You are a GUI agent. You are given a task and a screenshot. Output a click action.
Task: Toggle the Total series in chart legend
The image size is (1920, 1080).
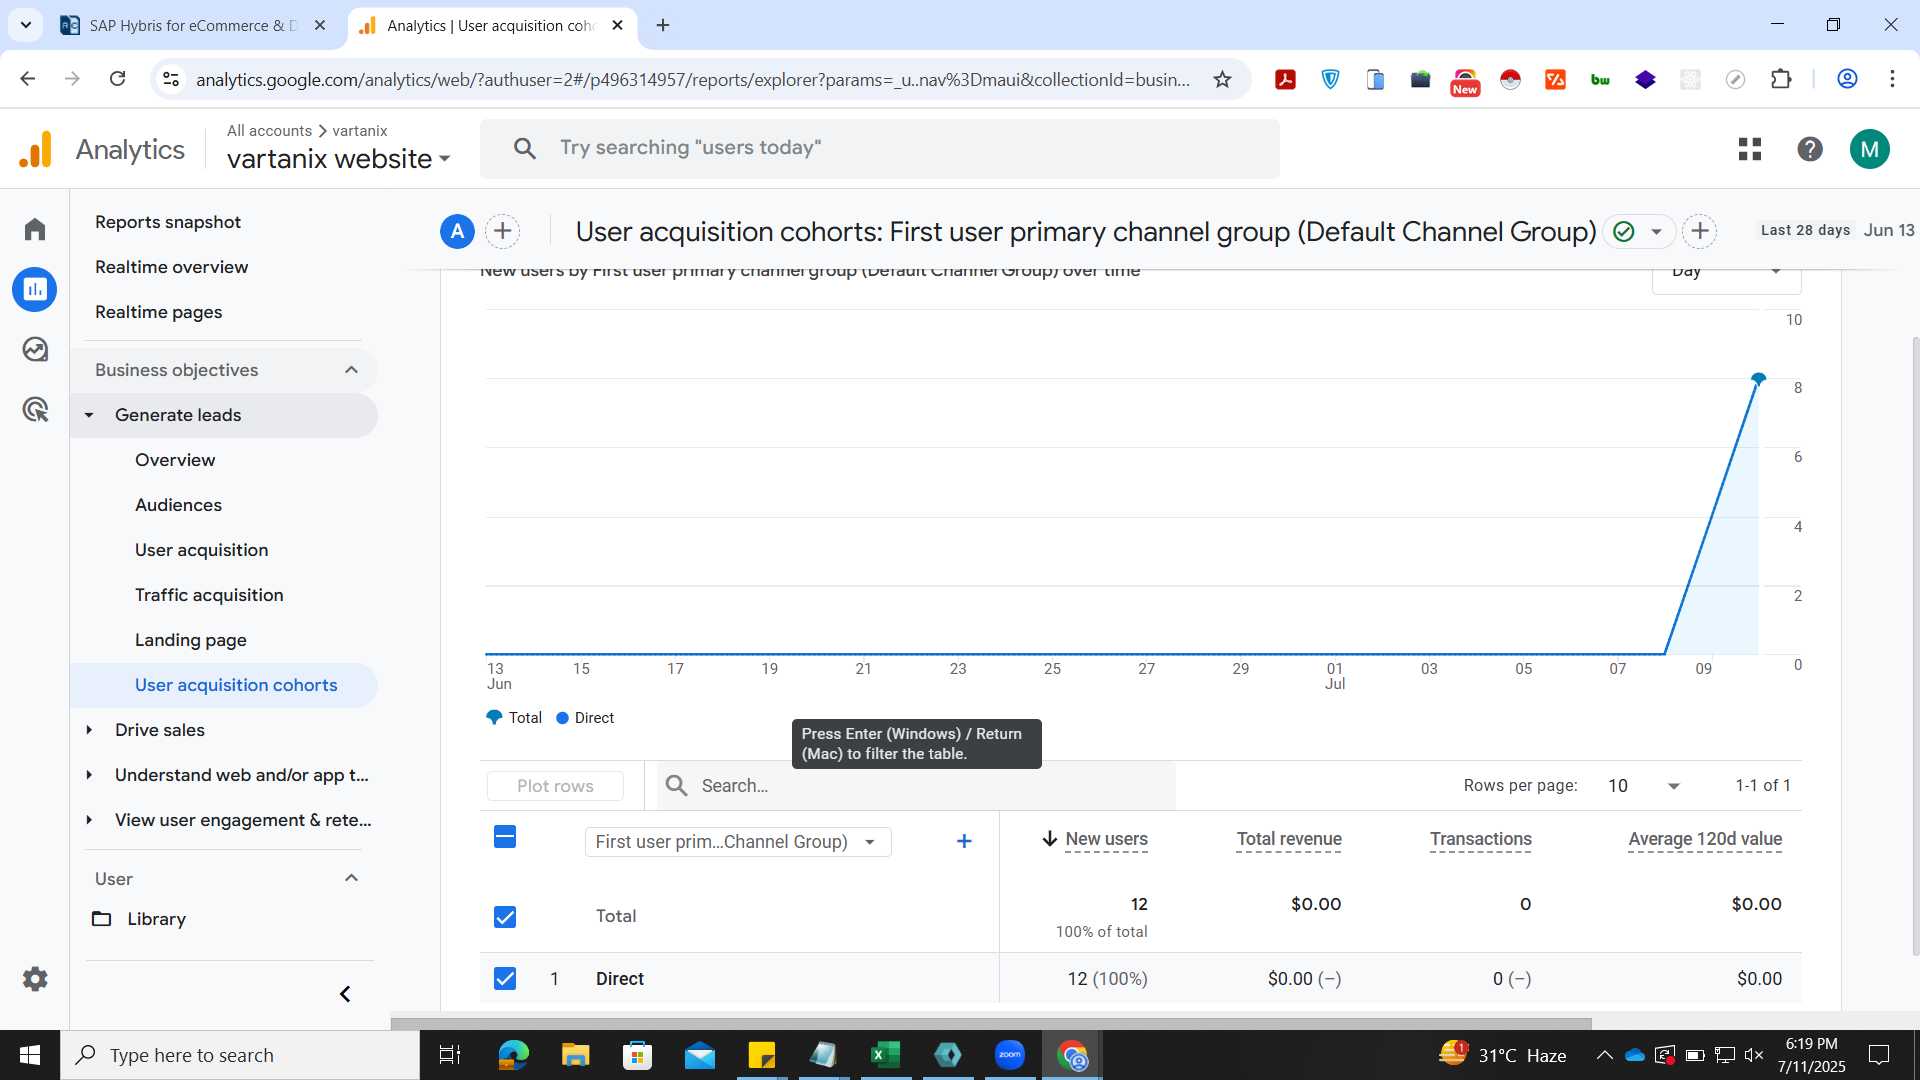[514, 718]
